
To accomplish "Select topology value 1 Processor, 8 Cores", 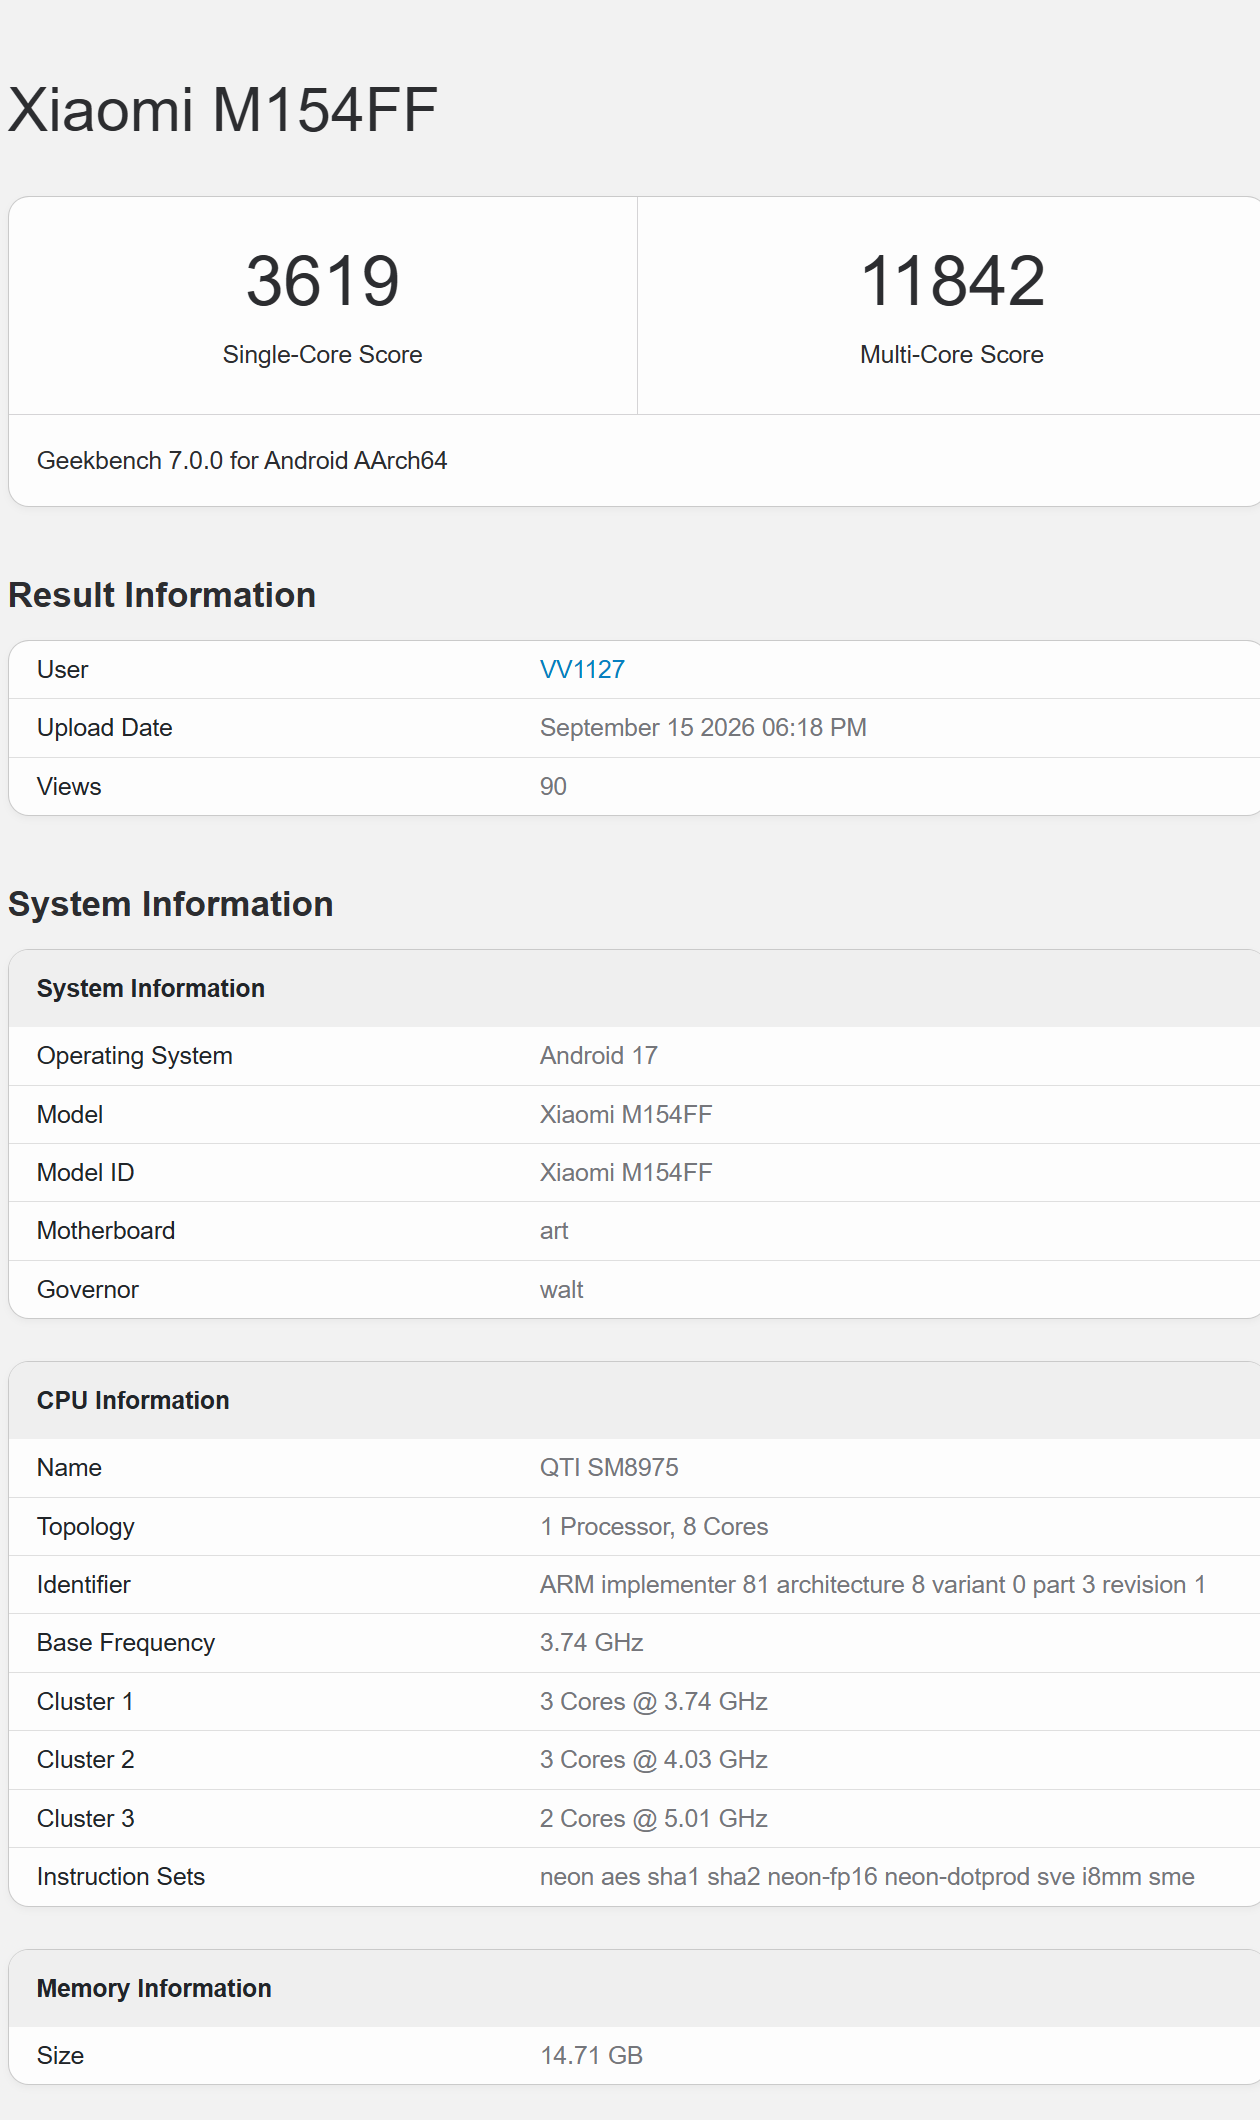I will [654, 1526].
